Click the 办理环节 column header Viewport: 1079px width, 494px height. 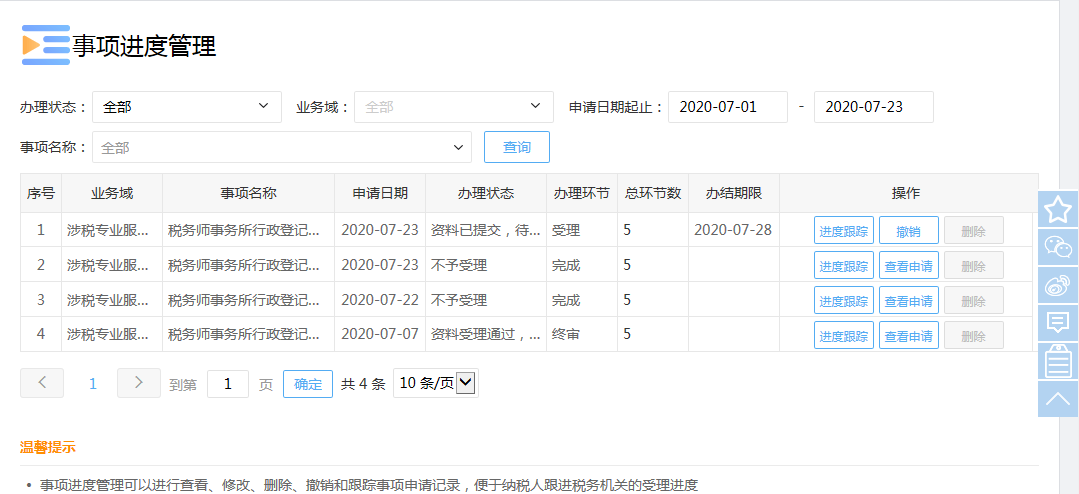[x=581, y=193]
